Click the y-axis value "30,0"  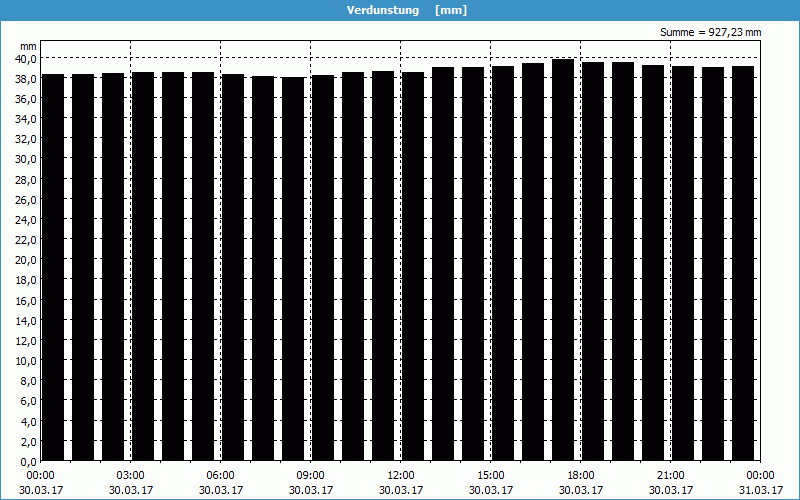pos(26,159)
